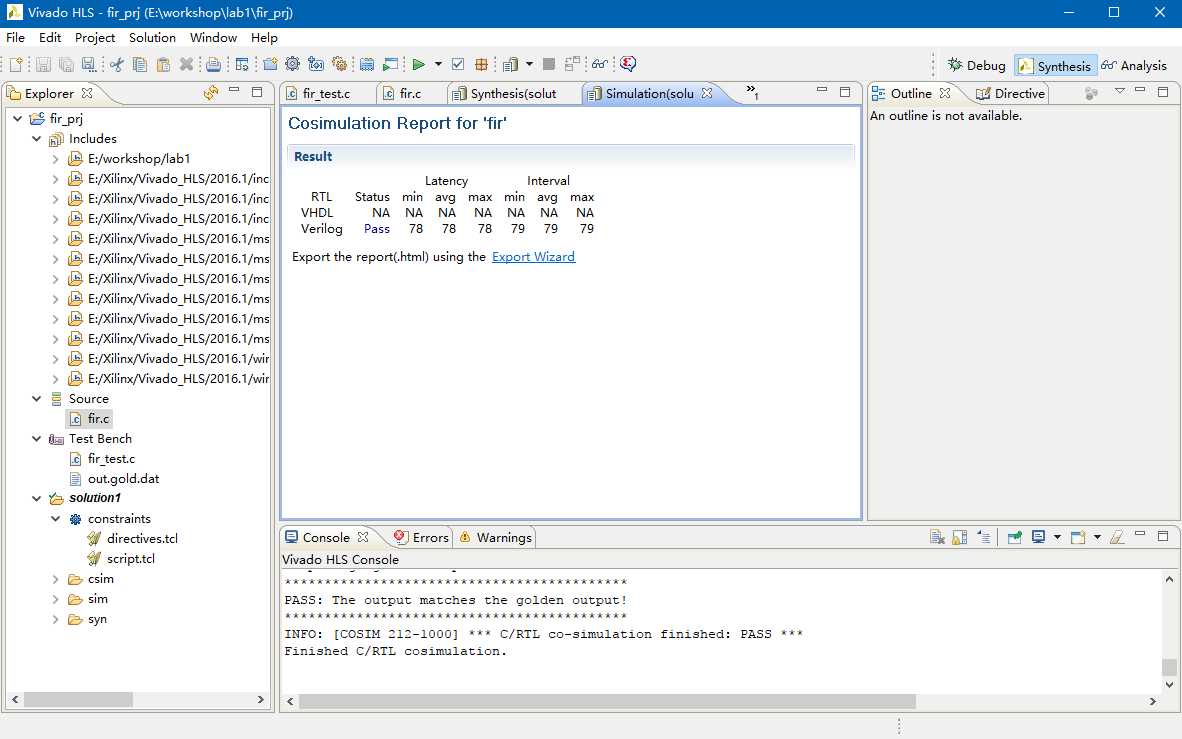1182x739 pixels.
Task: Minimize the Console panel
Action: [1140, 535]
